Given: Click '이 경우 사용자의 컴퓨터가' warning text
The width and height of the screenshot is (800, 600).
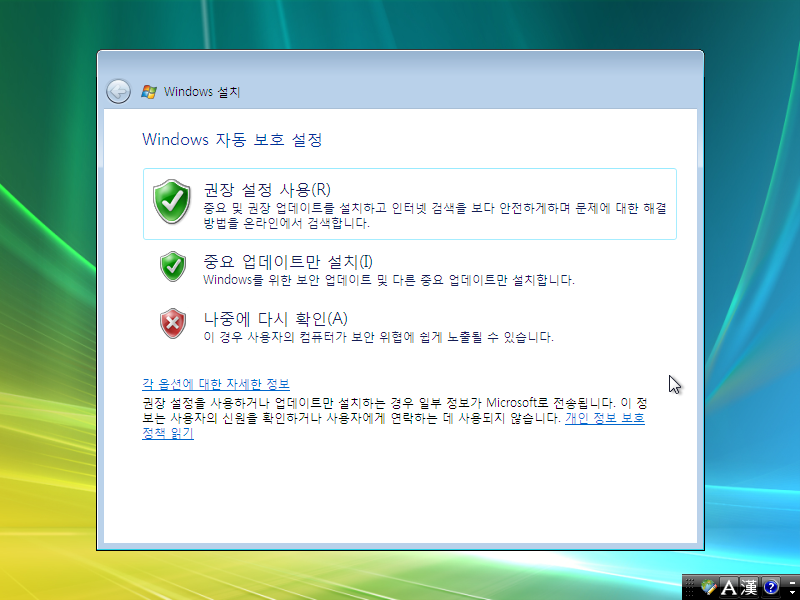Looking at the screenshot, I should click(379, 337).
